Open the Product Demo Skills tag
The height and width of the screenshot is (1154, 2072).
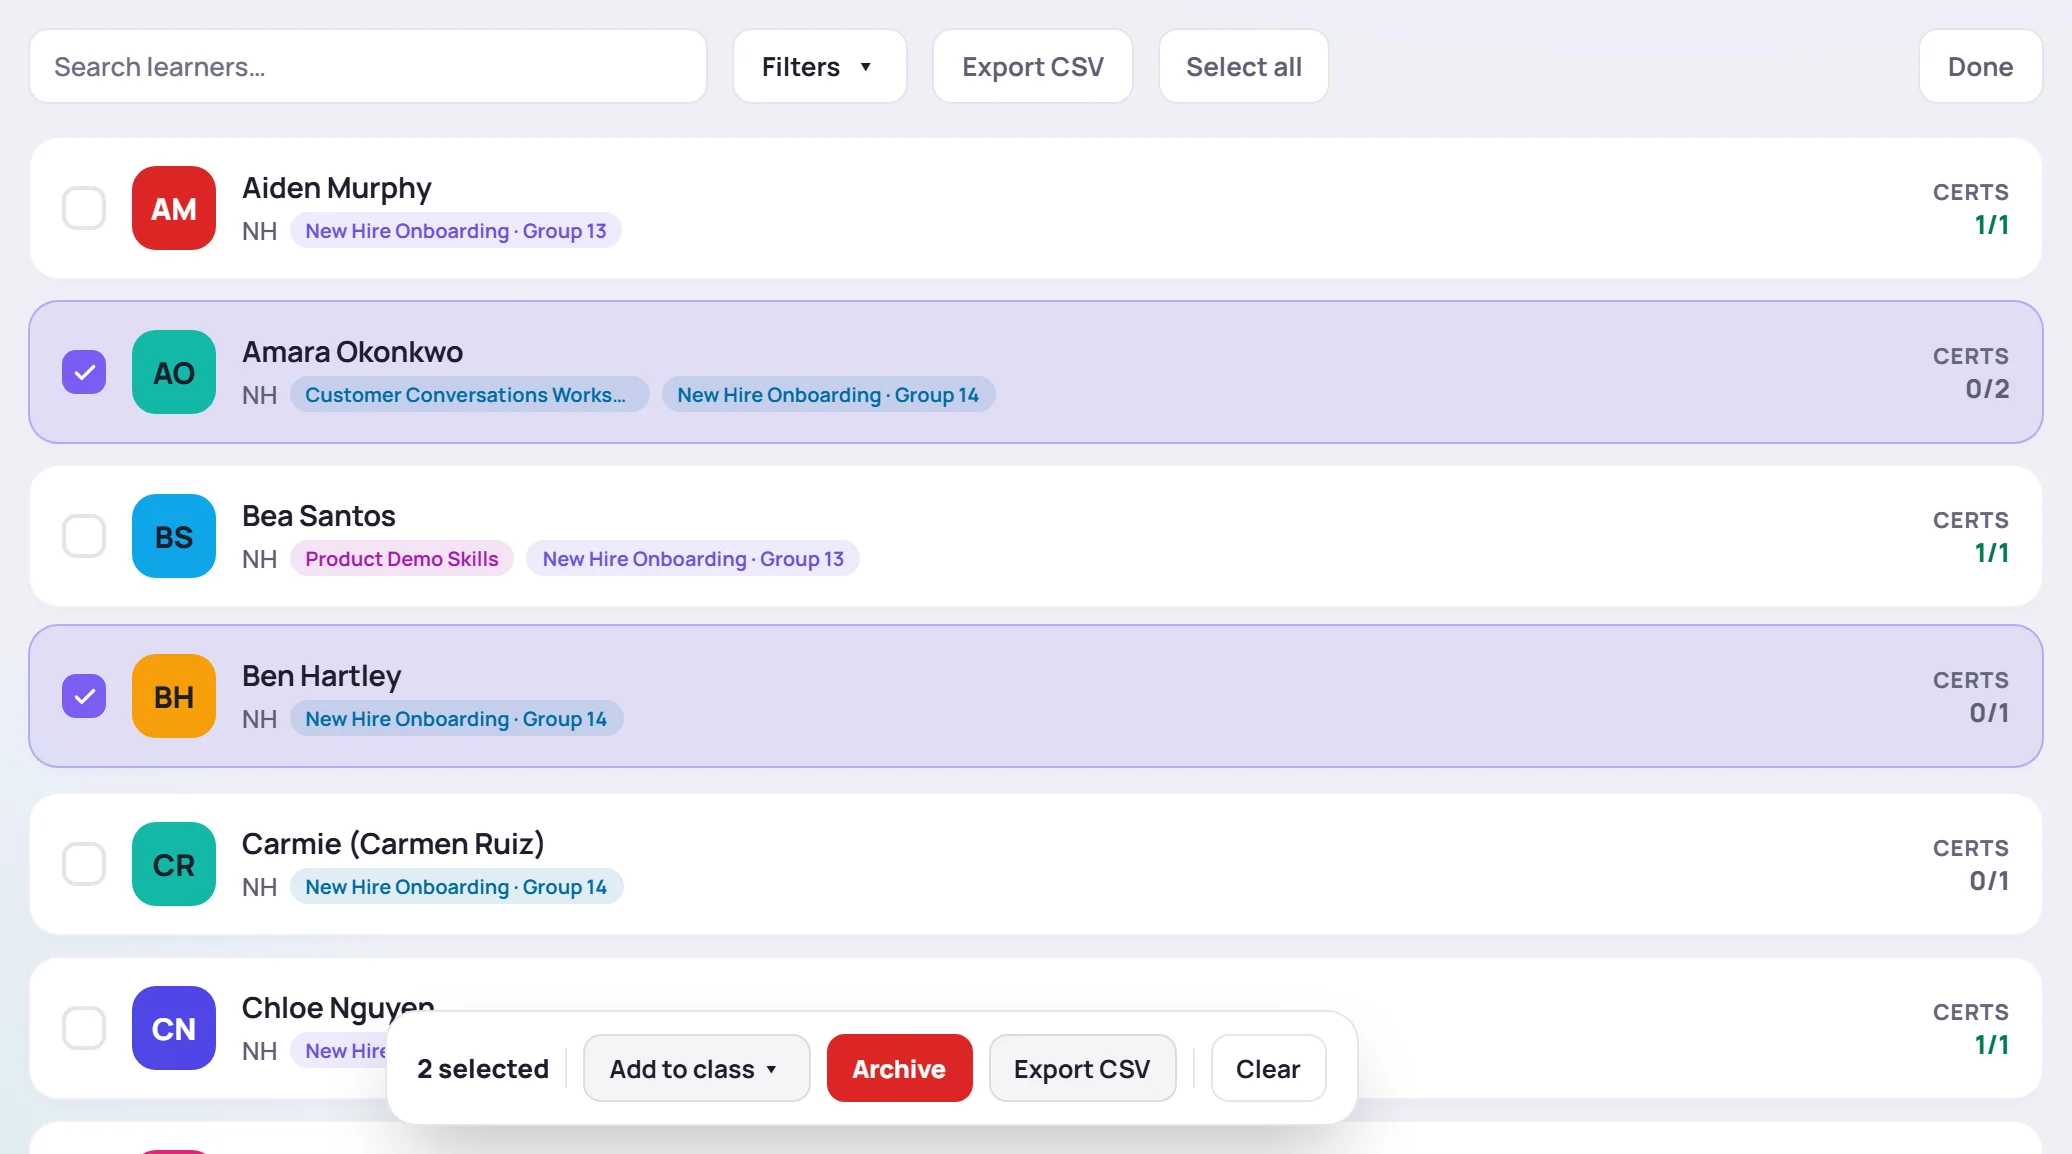tap(402, 559)
